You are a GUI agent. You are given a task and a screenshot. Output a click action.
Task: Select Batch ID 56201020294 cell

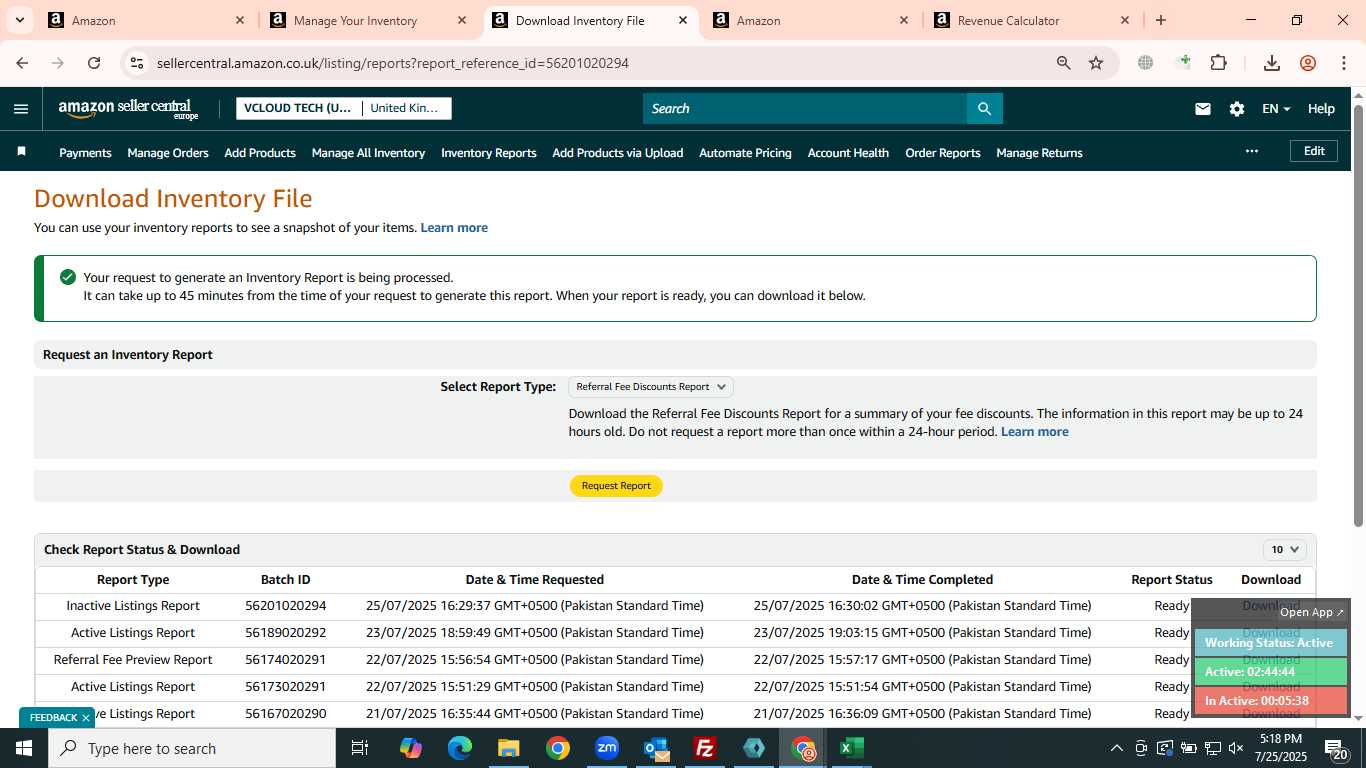coord(285,606)
